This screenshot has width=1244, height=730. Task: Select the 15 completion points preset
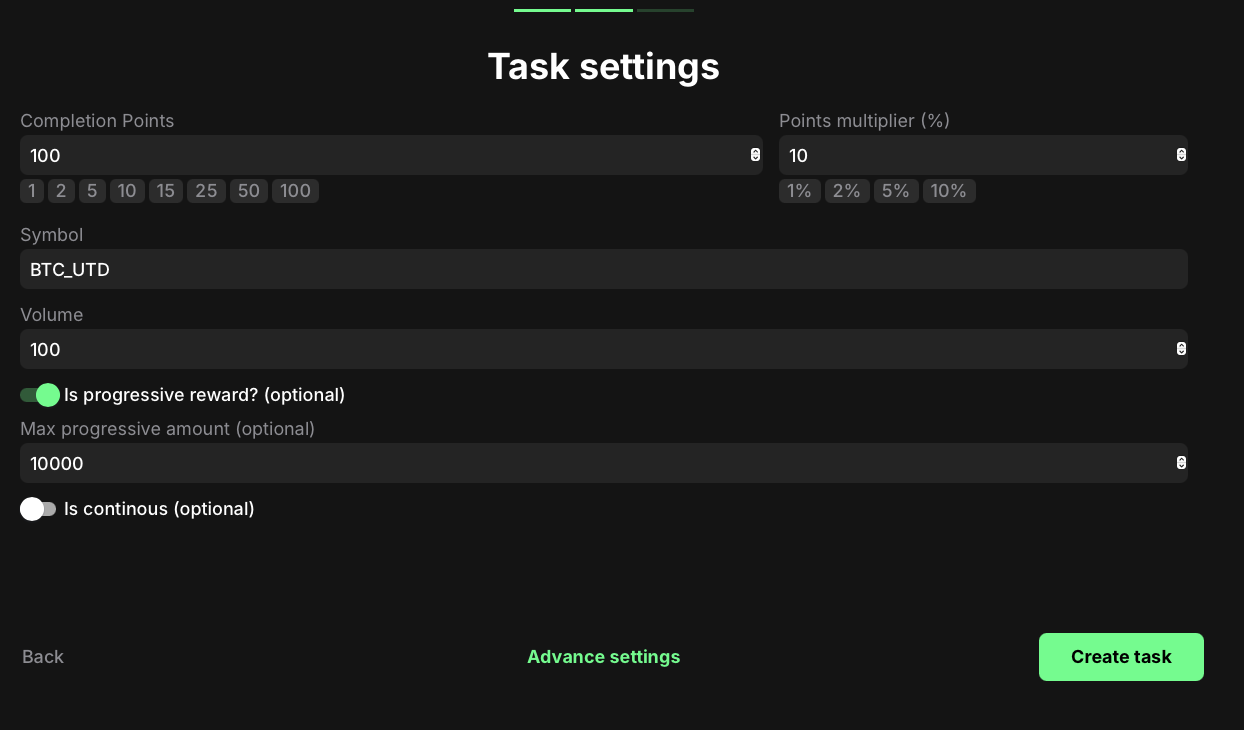pyautogui.click(x=166, y=191)
